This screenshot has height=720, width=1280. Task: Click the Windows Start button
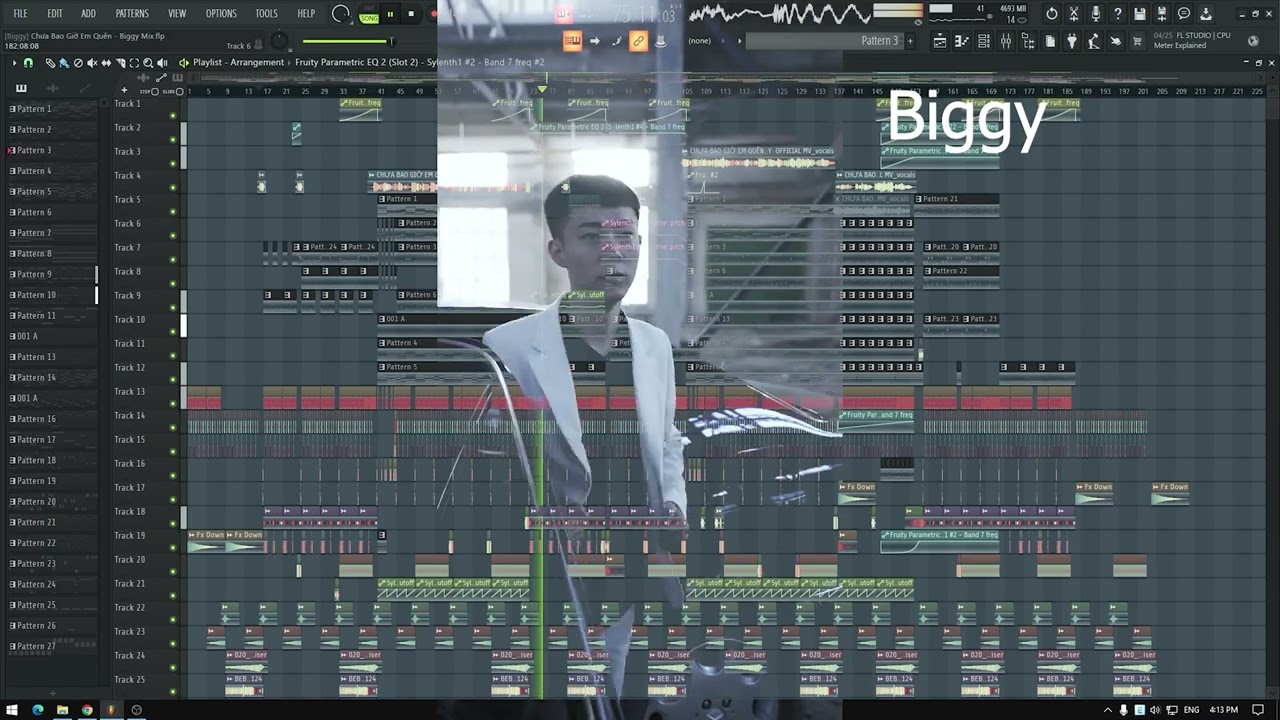coord(12,710)
